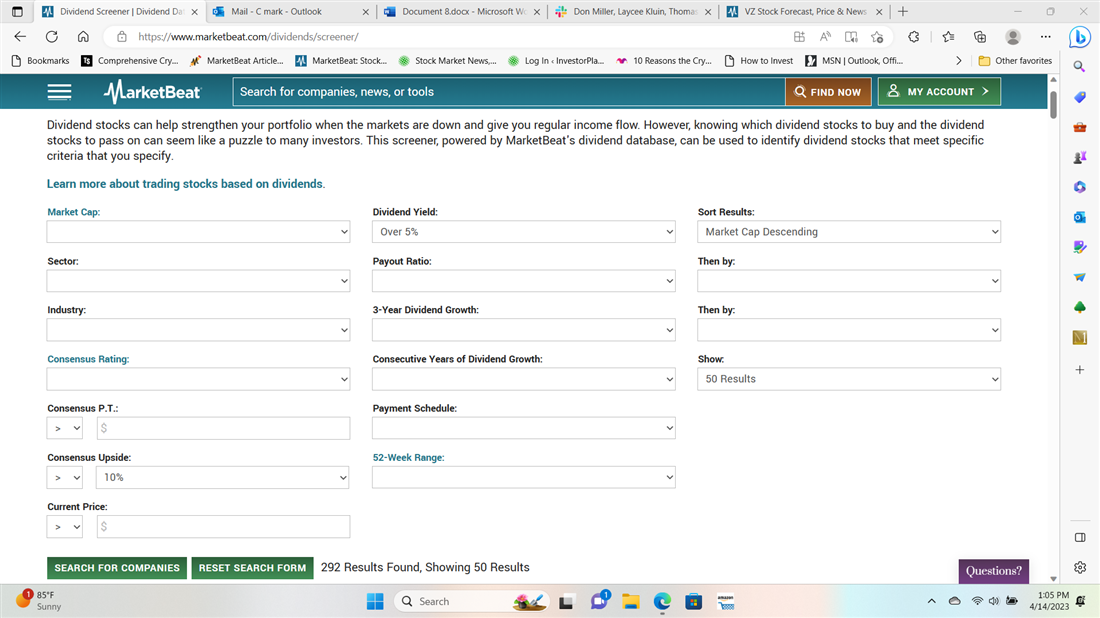The image size is (1100, 618).
Task: Click the browser refresh icon
Action: pyautogui.click(x=52, y=36)
